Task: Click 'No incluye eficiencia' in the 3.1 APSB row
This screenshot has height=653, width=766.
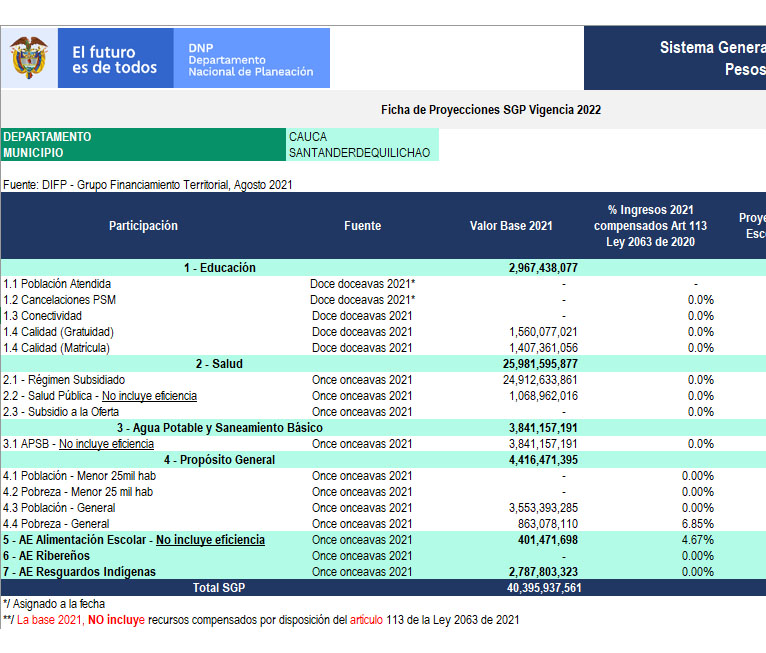Action: [106, 443]
